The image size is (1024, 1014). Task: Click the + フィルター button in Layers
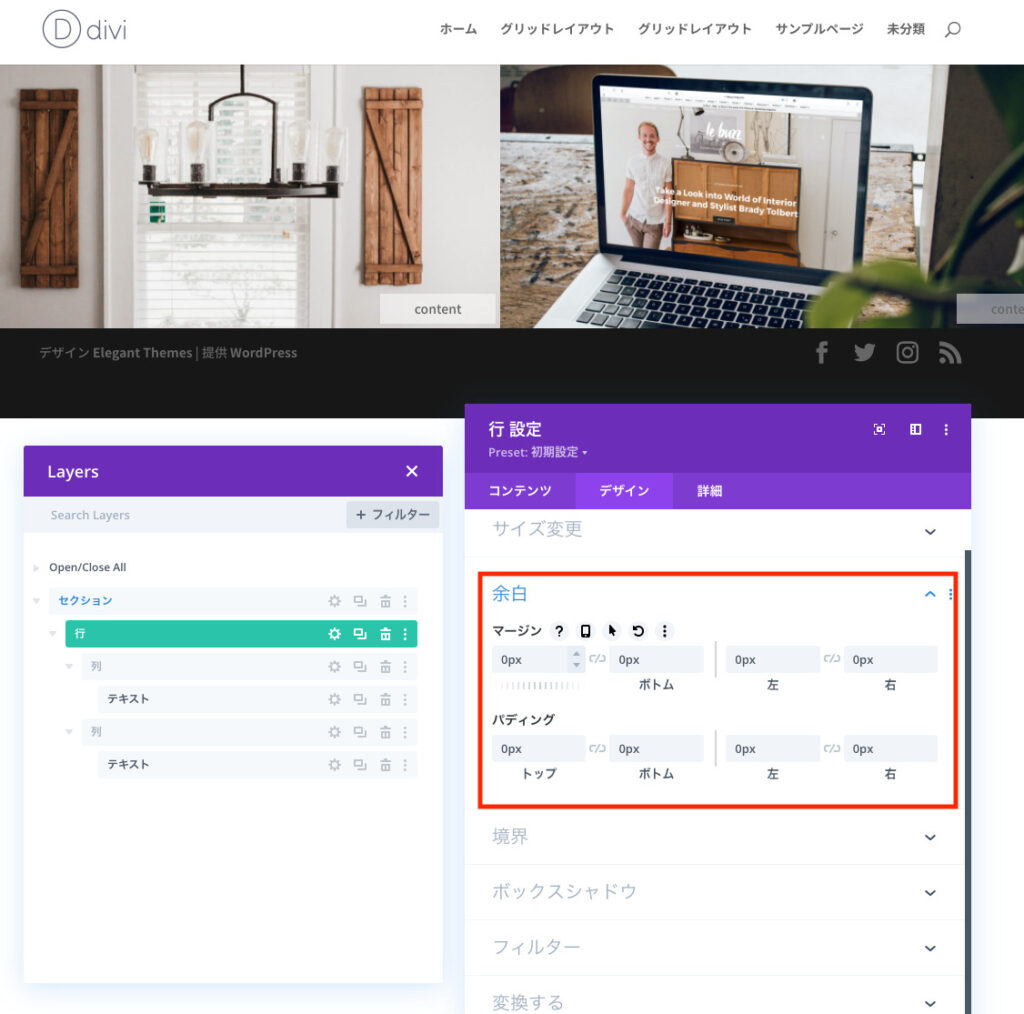click(x=392, y=515)
